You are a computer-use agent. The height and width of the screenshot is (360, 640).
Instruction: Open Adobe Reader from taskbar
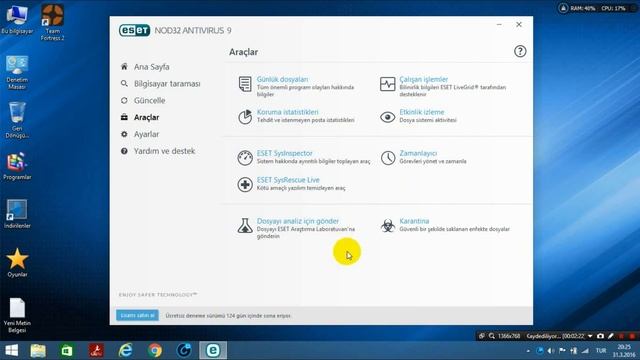(x=96, y=351)
